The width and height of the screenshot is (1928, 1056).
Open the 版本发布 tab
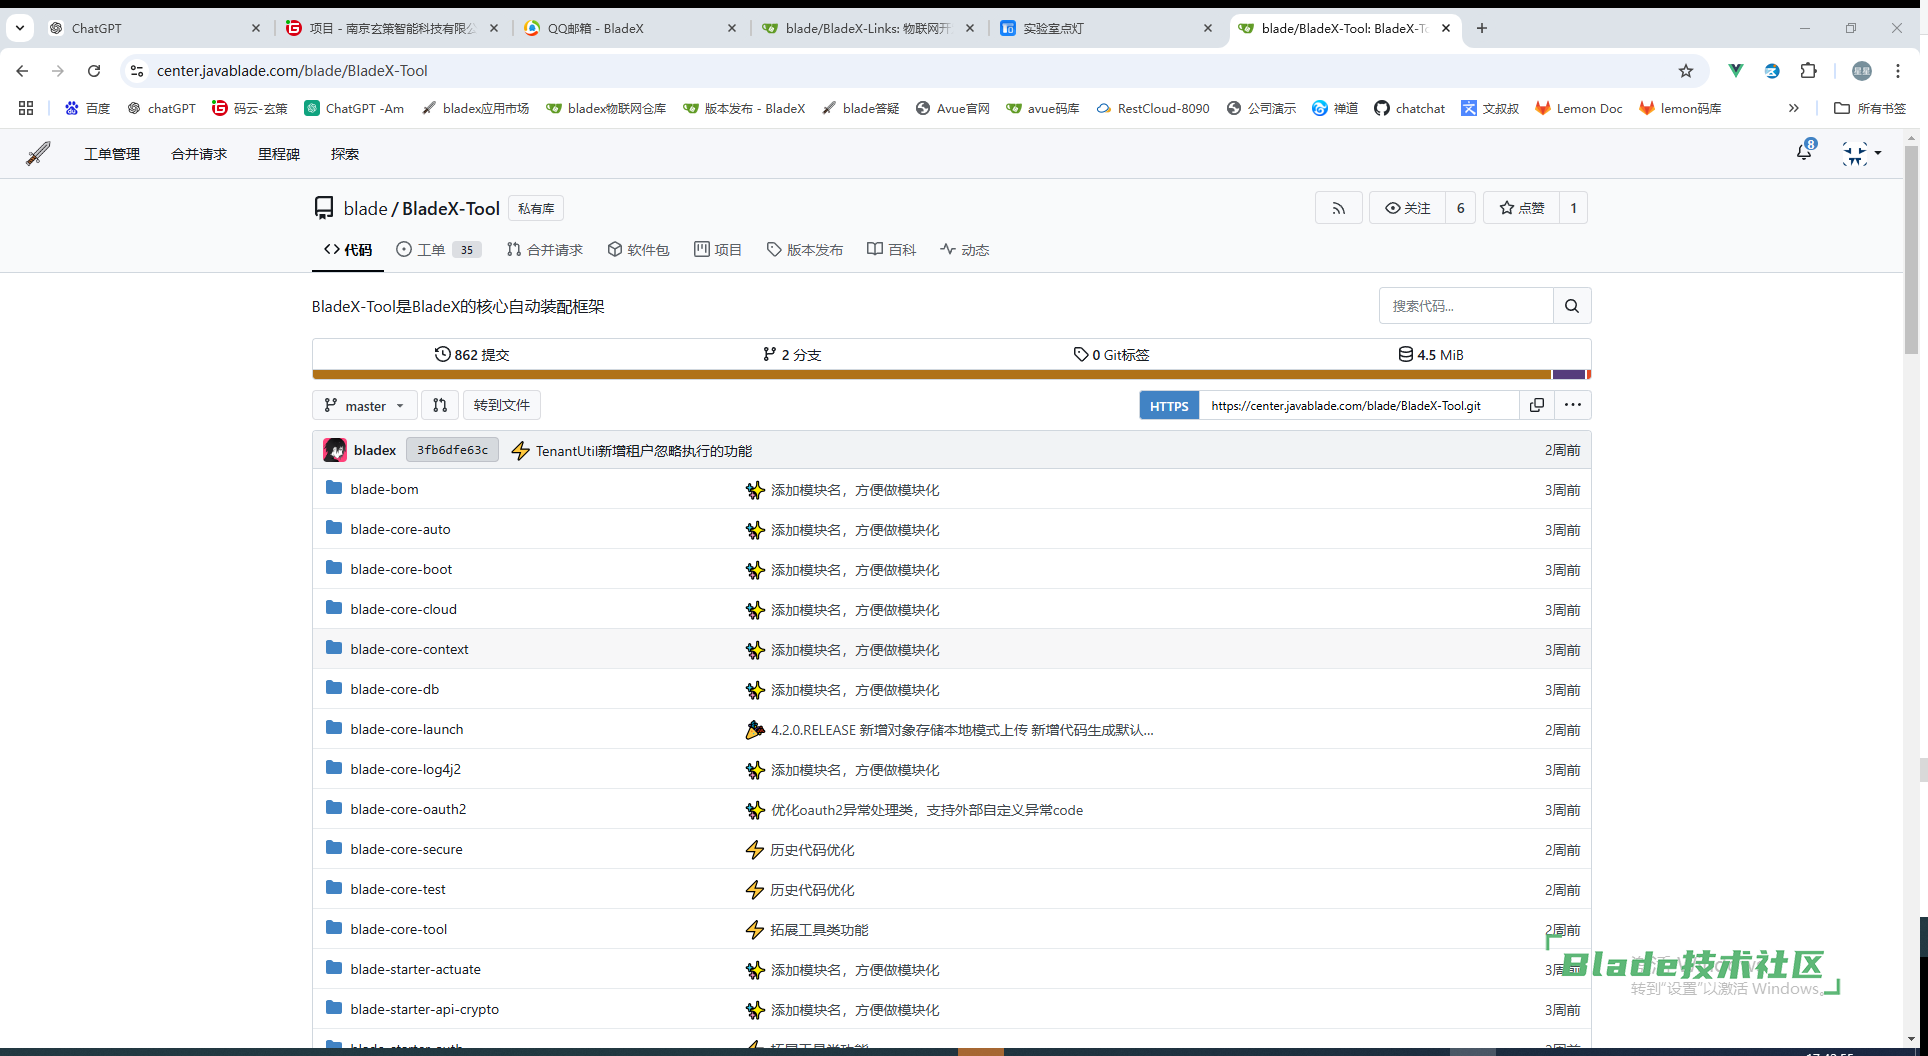coord(804,250)
